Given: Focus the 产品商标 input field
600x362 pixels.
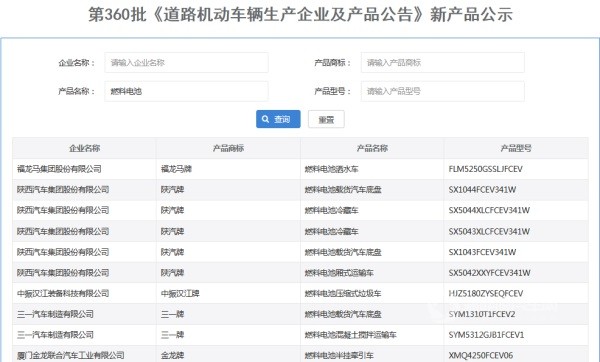Looking at the screenshot, I should (443, 63).
